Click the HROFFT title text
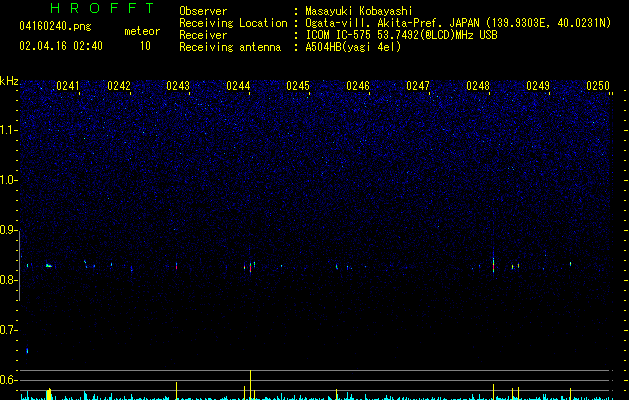The width and height of the screenshot is (629, 400). (102, 8)
